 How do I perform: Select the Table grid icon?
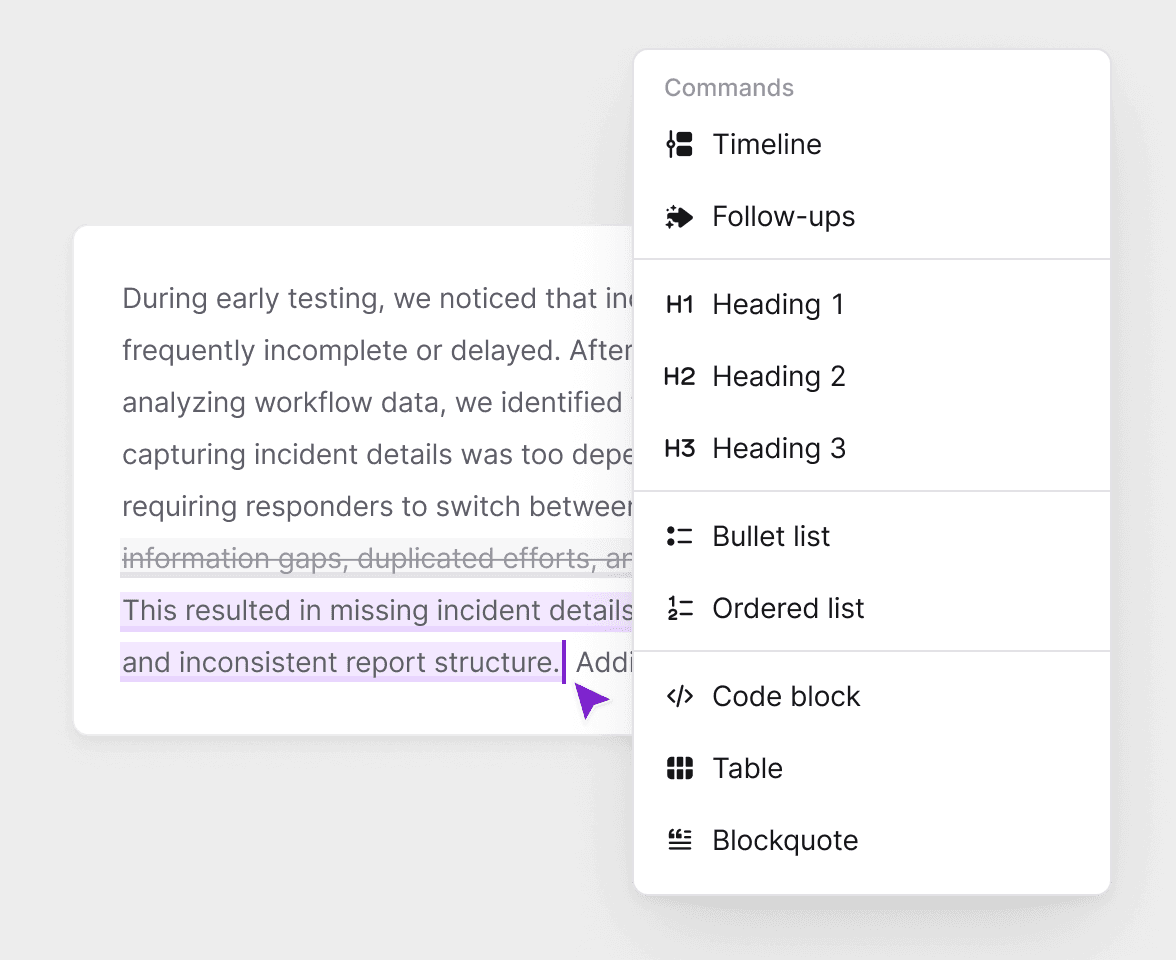[680, 768]
